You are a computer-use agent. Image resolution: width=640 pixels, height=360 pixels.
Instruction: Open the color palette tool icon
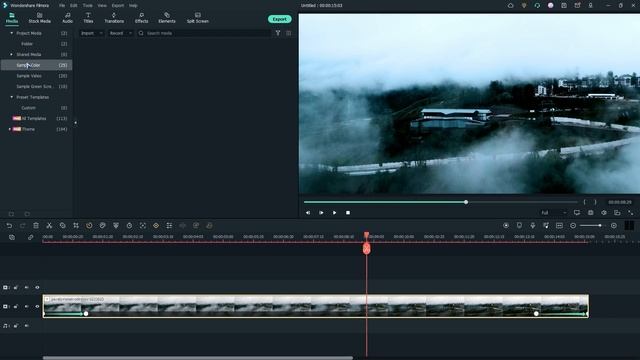click(x=103, y=225)
